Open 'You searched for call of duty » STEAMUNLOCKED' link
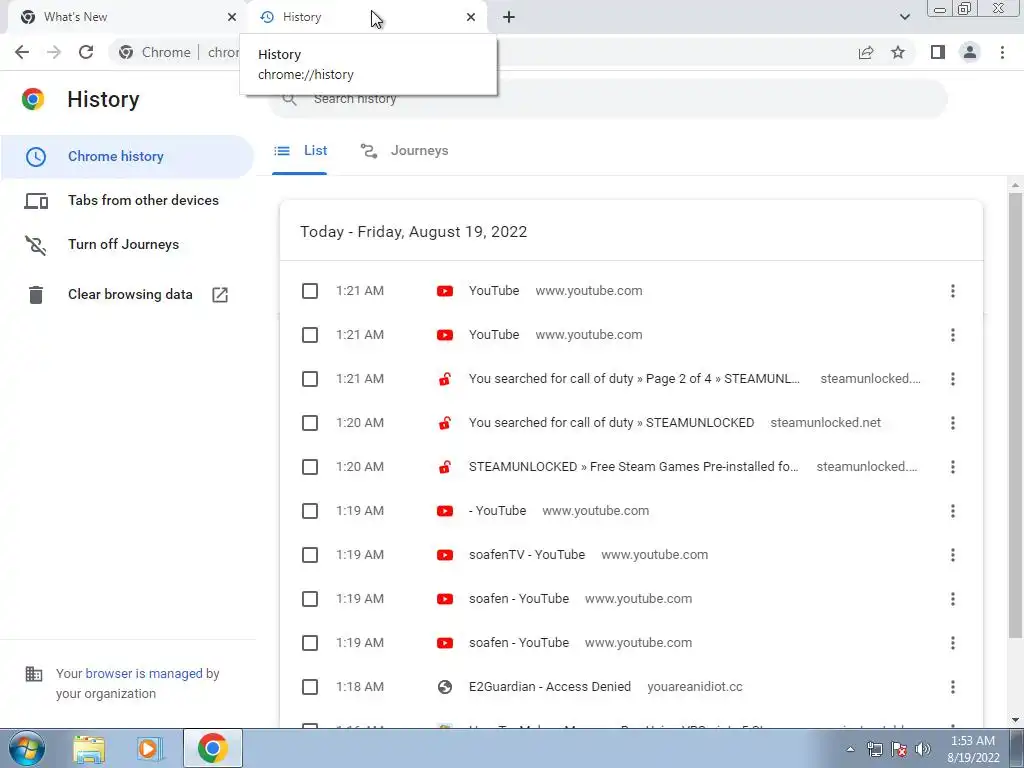 [611, 423]
